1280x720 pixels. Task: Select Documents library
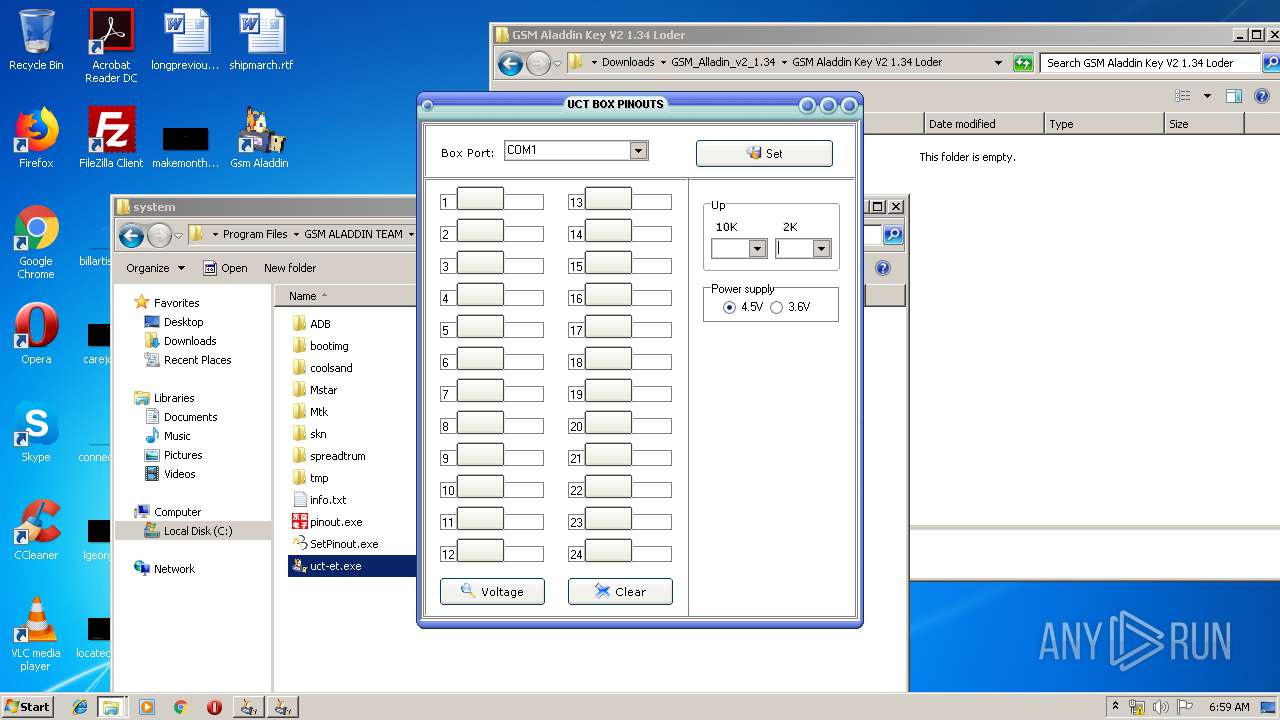pyautogui.click(x=190, y=417)
